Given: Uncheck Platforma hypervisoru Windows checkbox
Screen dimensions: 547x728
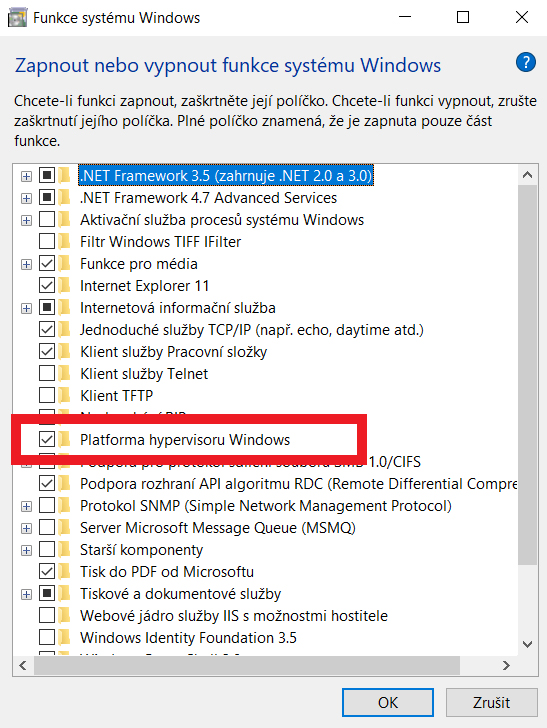Looking at the screenshot, I should [x=47, y=439].
